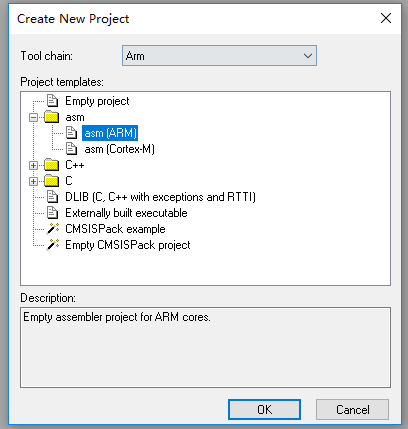408x429 pixels.
Task: Click the asm (ARM) document icon
Action: click(71, 133)
